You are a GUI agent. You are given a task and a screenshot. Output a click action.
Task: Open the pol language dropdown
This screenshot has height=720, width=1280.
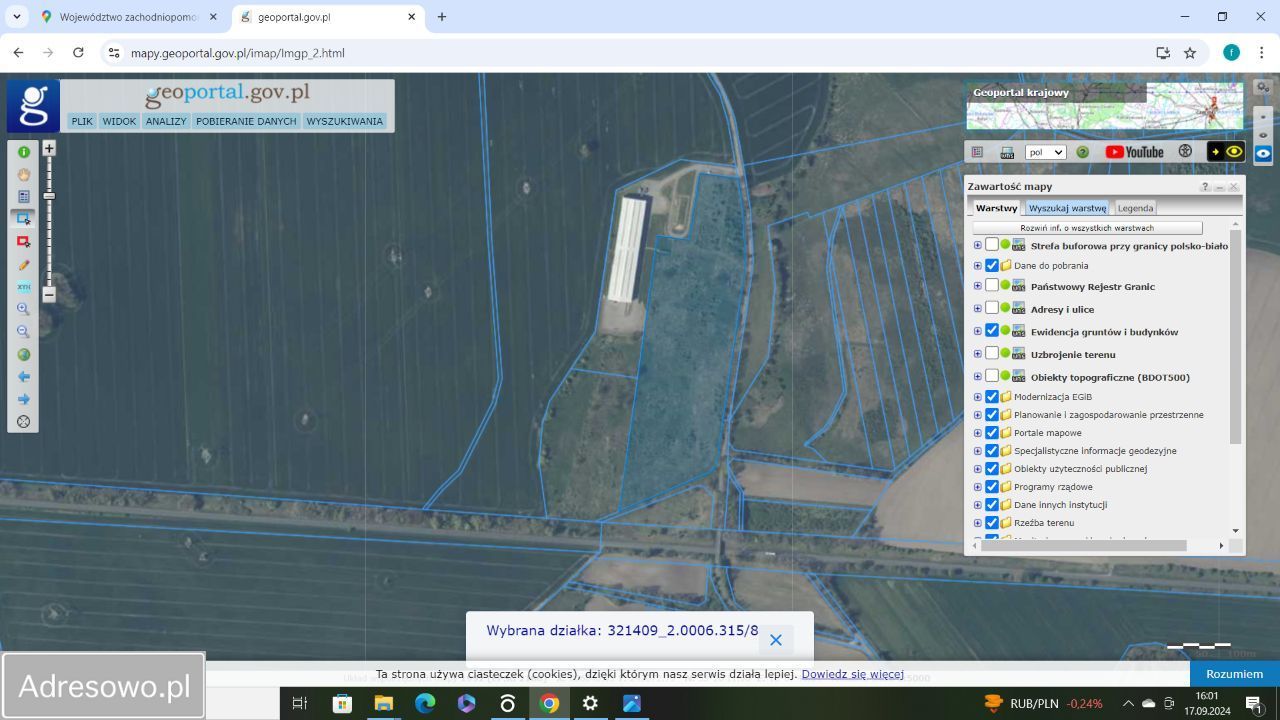pos(1045,152)
